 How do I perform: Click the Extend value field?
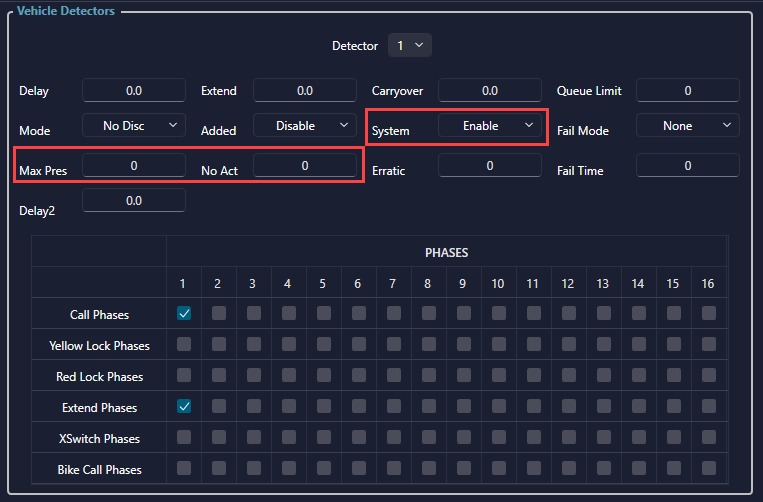pos(305,91)
